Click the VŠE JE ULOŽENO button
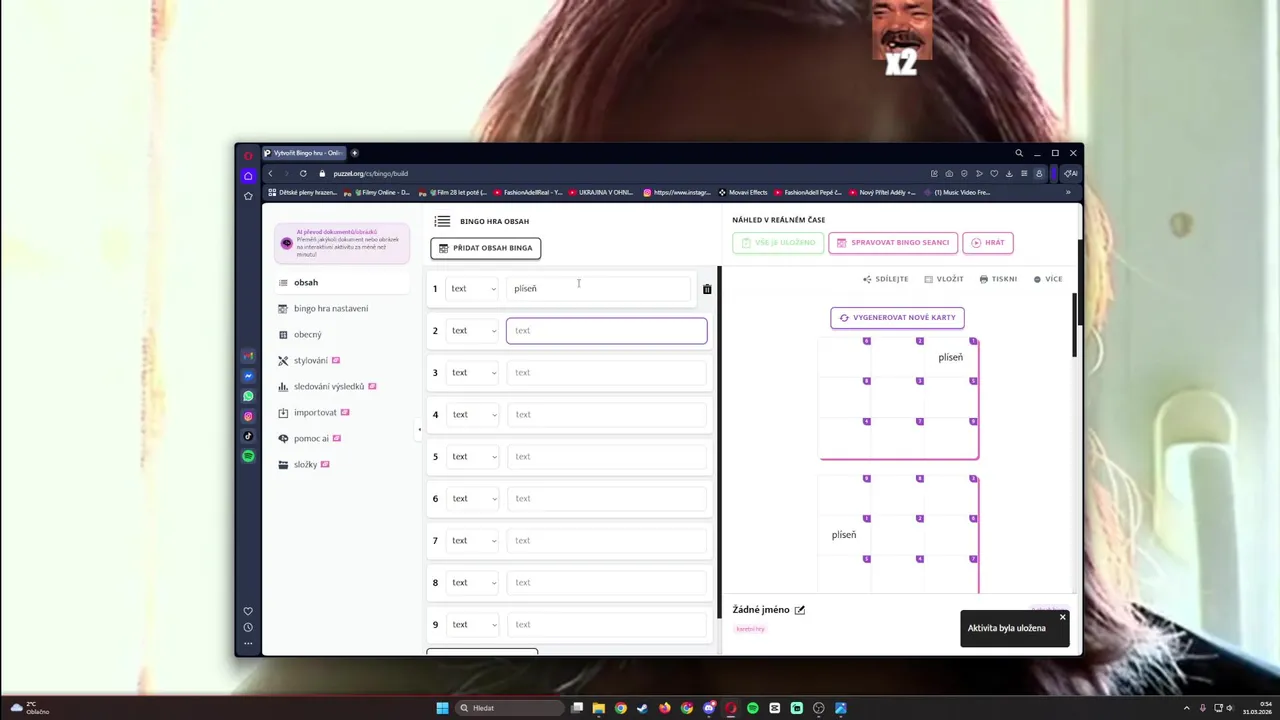Viewport: 1280px width, 720px height. coord(778,243)
